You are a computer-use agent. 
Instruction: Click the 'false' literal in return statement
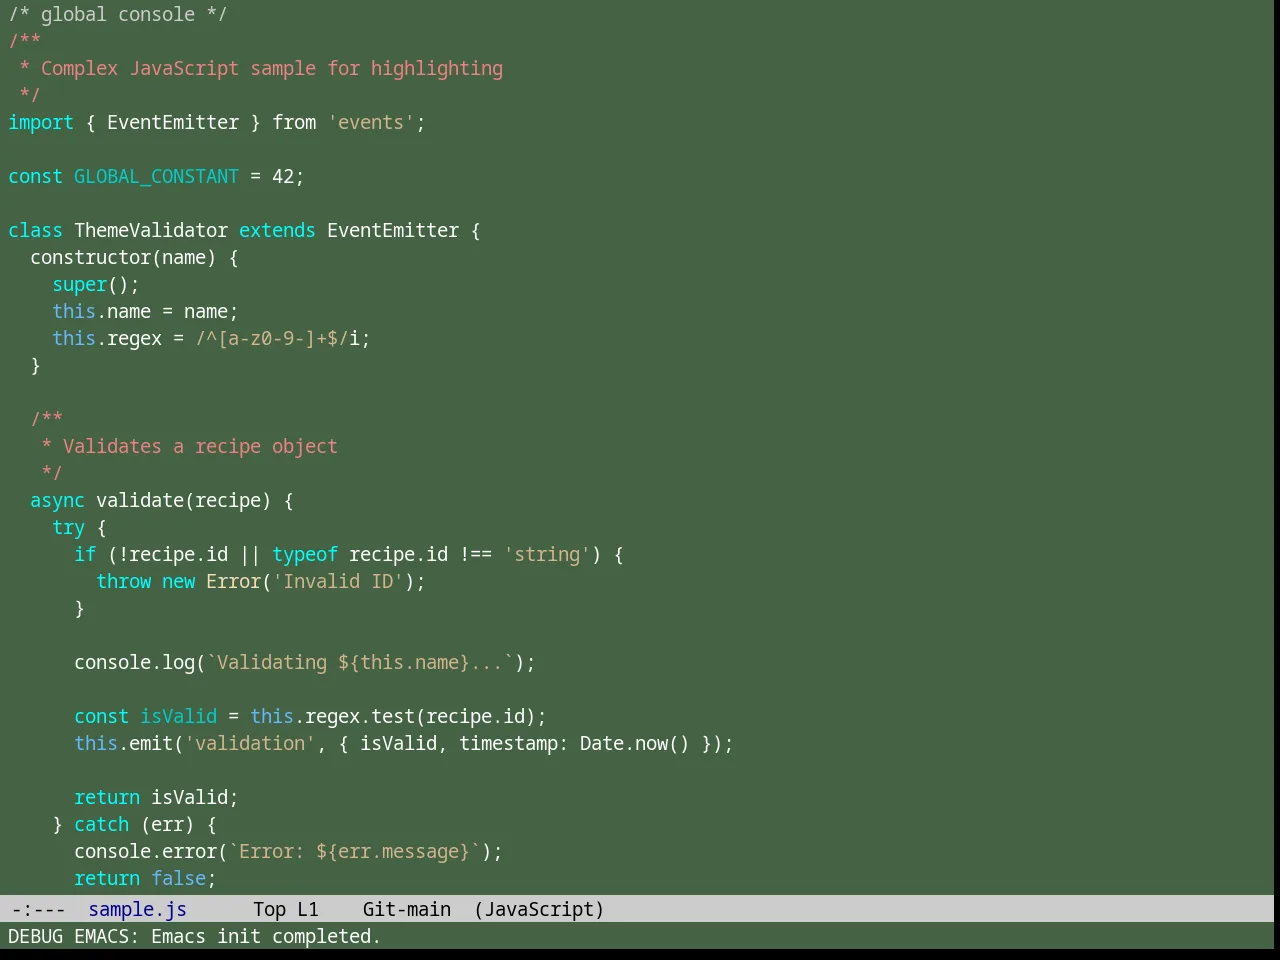[178, 878]
